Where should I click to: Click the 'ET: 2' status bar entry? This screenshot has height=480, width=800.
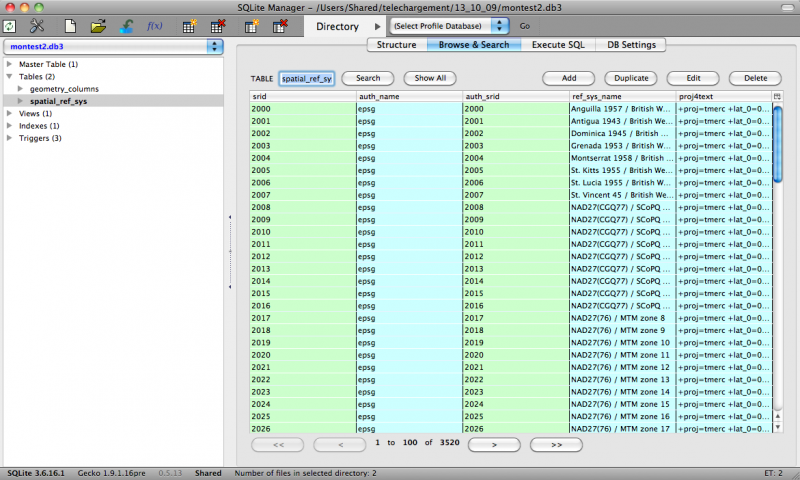pyautogui.click(x=773, y=473)
